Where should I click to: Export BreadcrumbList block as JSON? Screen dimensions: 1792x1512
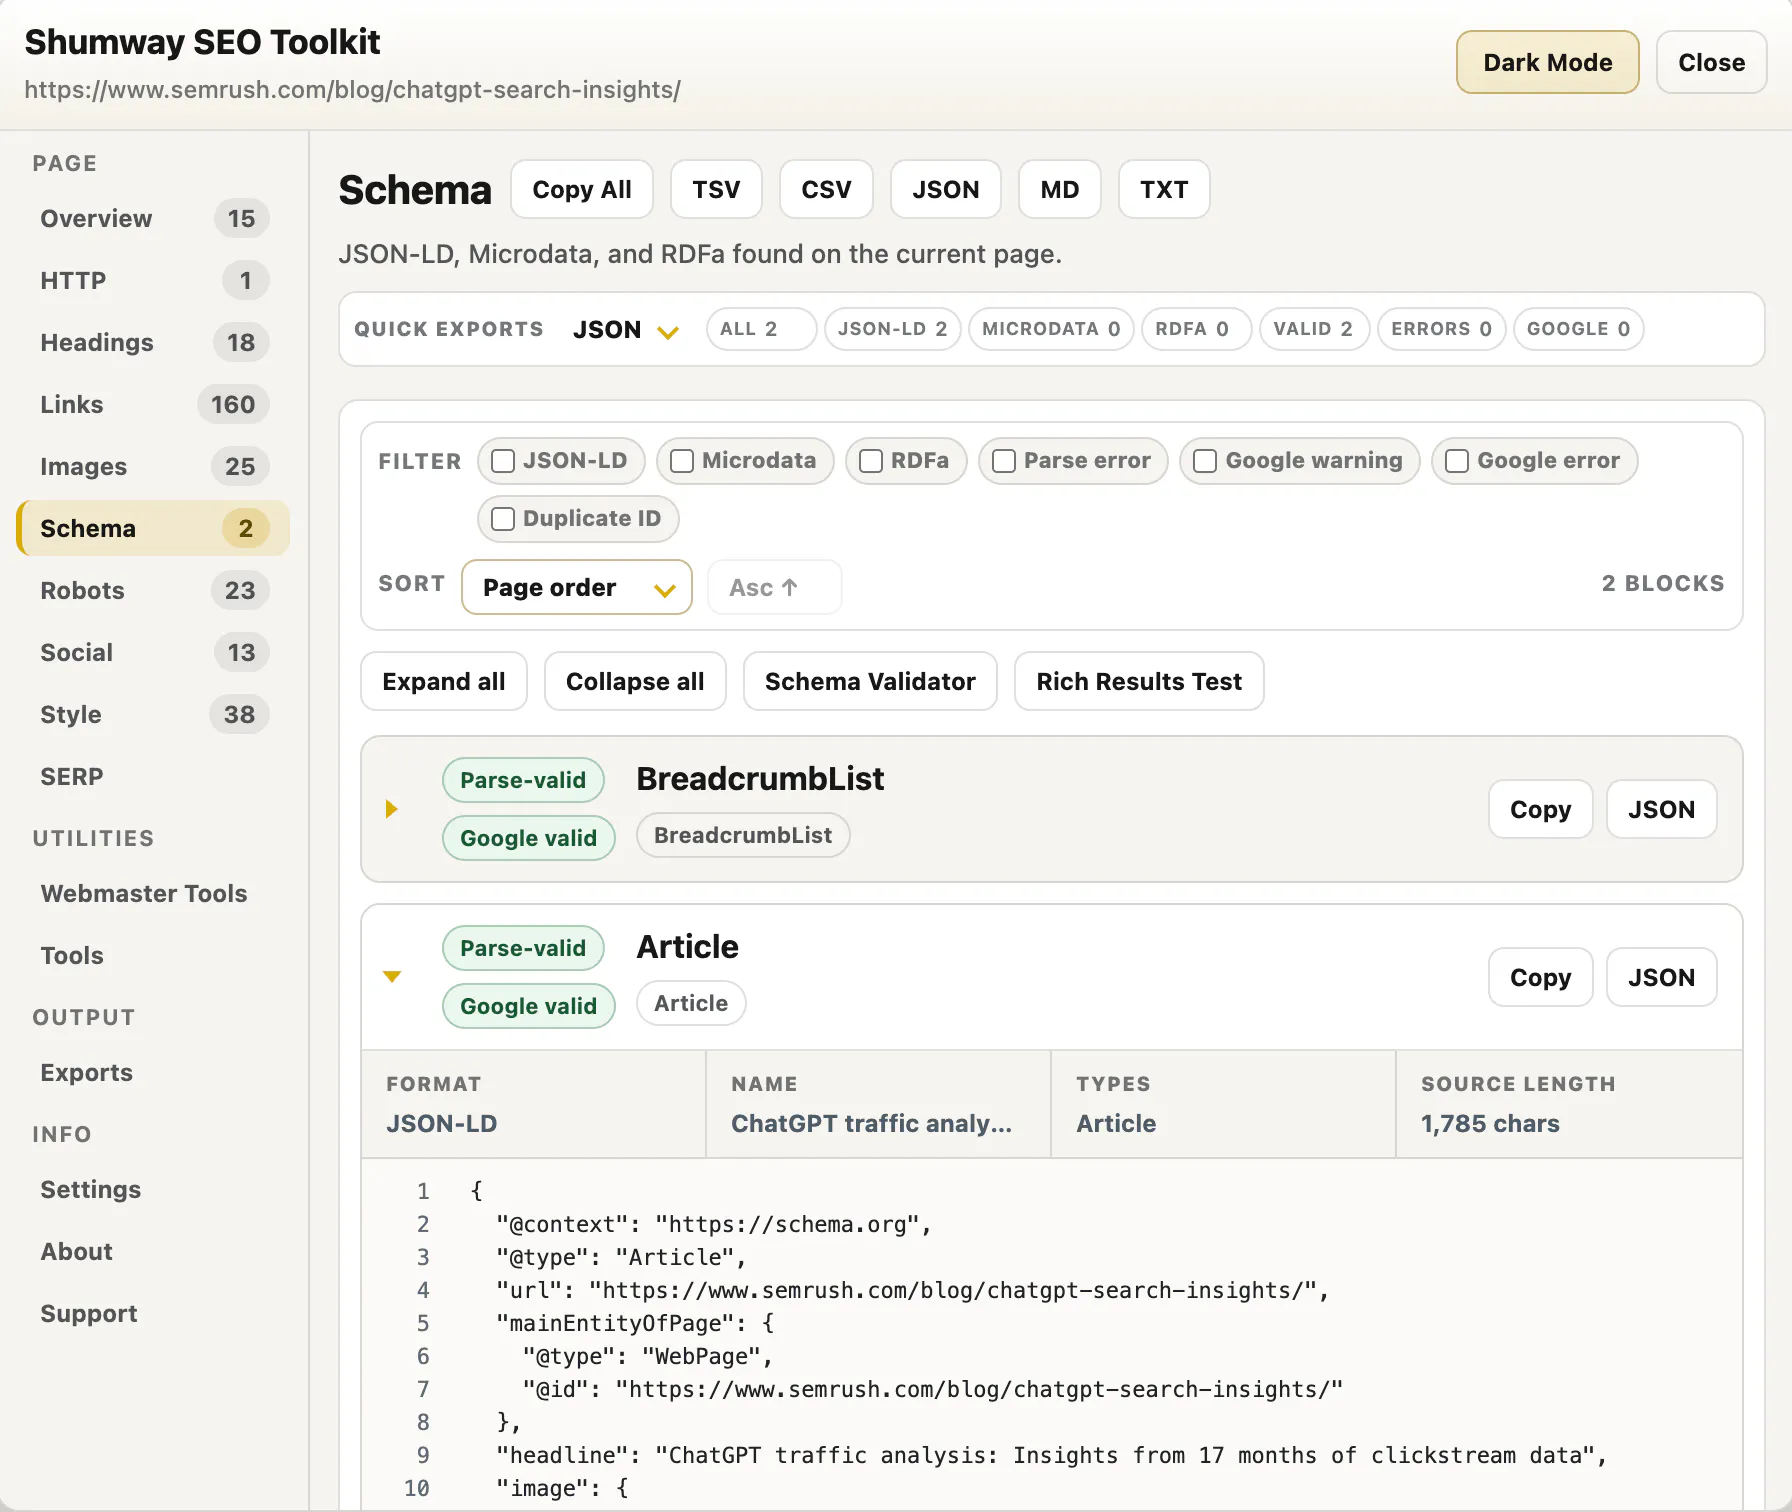click(x=1661, y=809)
